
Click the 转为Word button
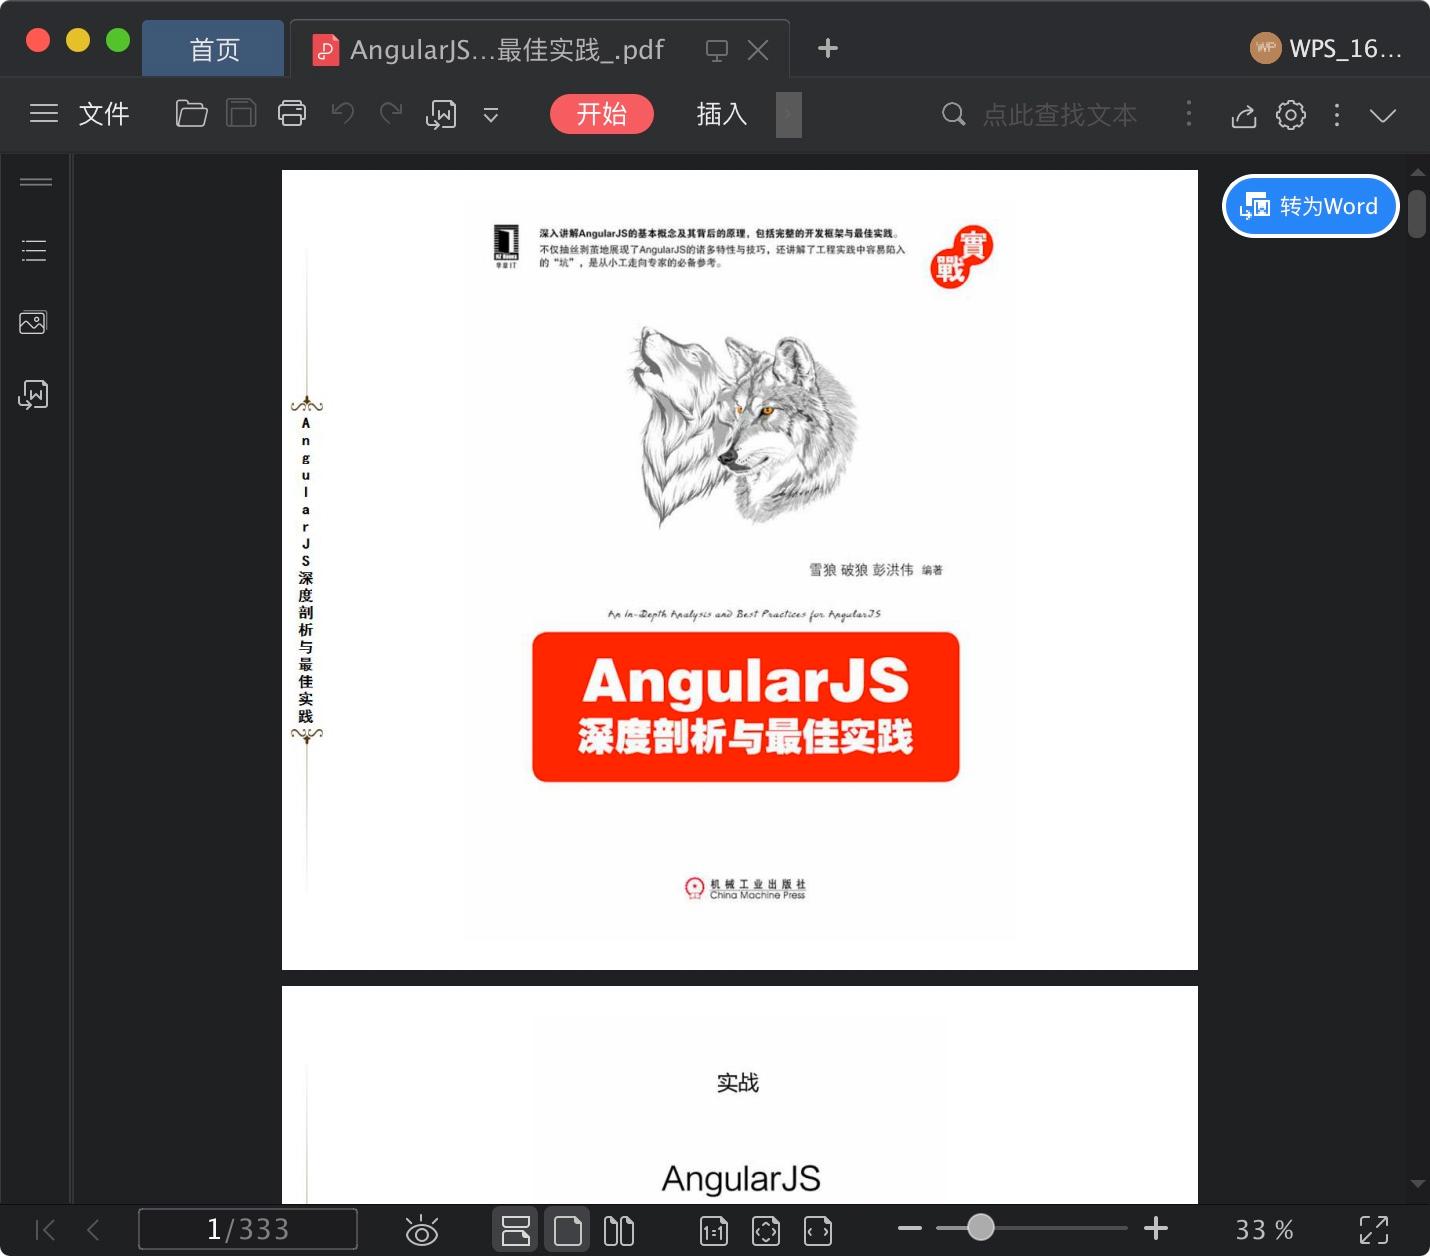pos(1310,206)
